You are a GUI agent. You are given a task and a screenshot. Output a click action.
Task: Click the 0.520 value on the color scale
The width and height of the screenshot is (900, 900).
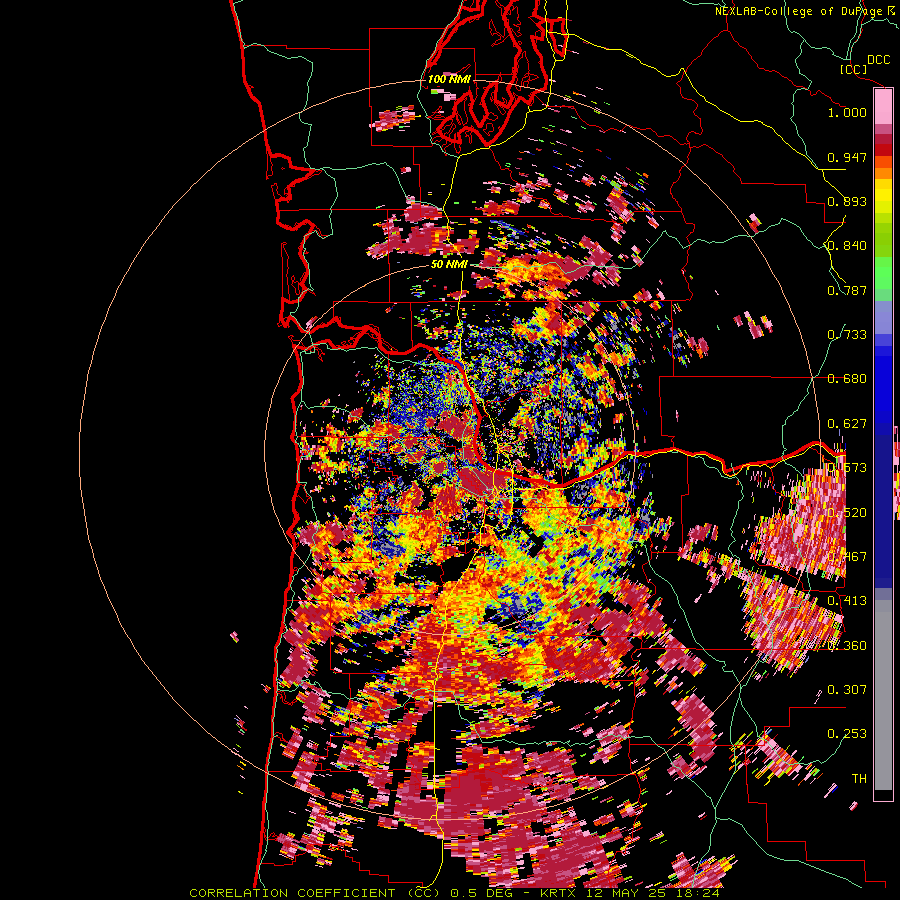click(x=847, y=513)
